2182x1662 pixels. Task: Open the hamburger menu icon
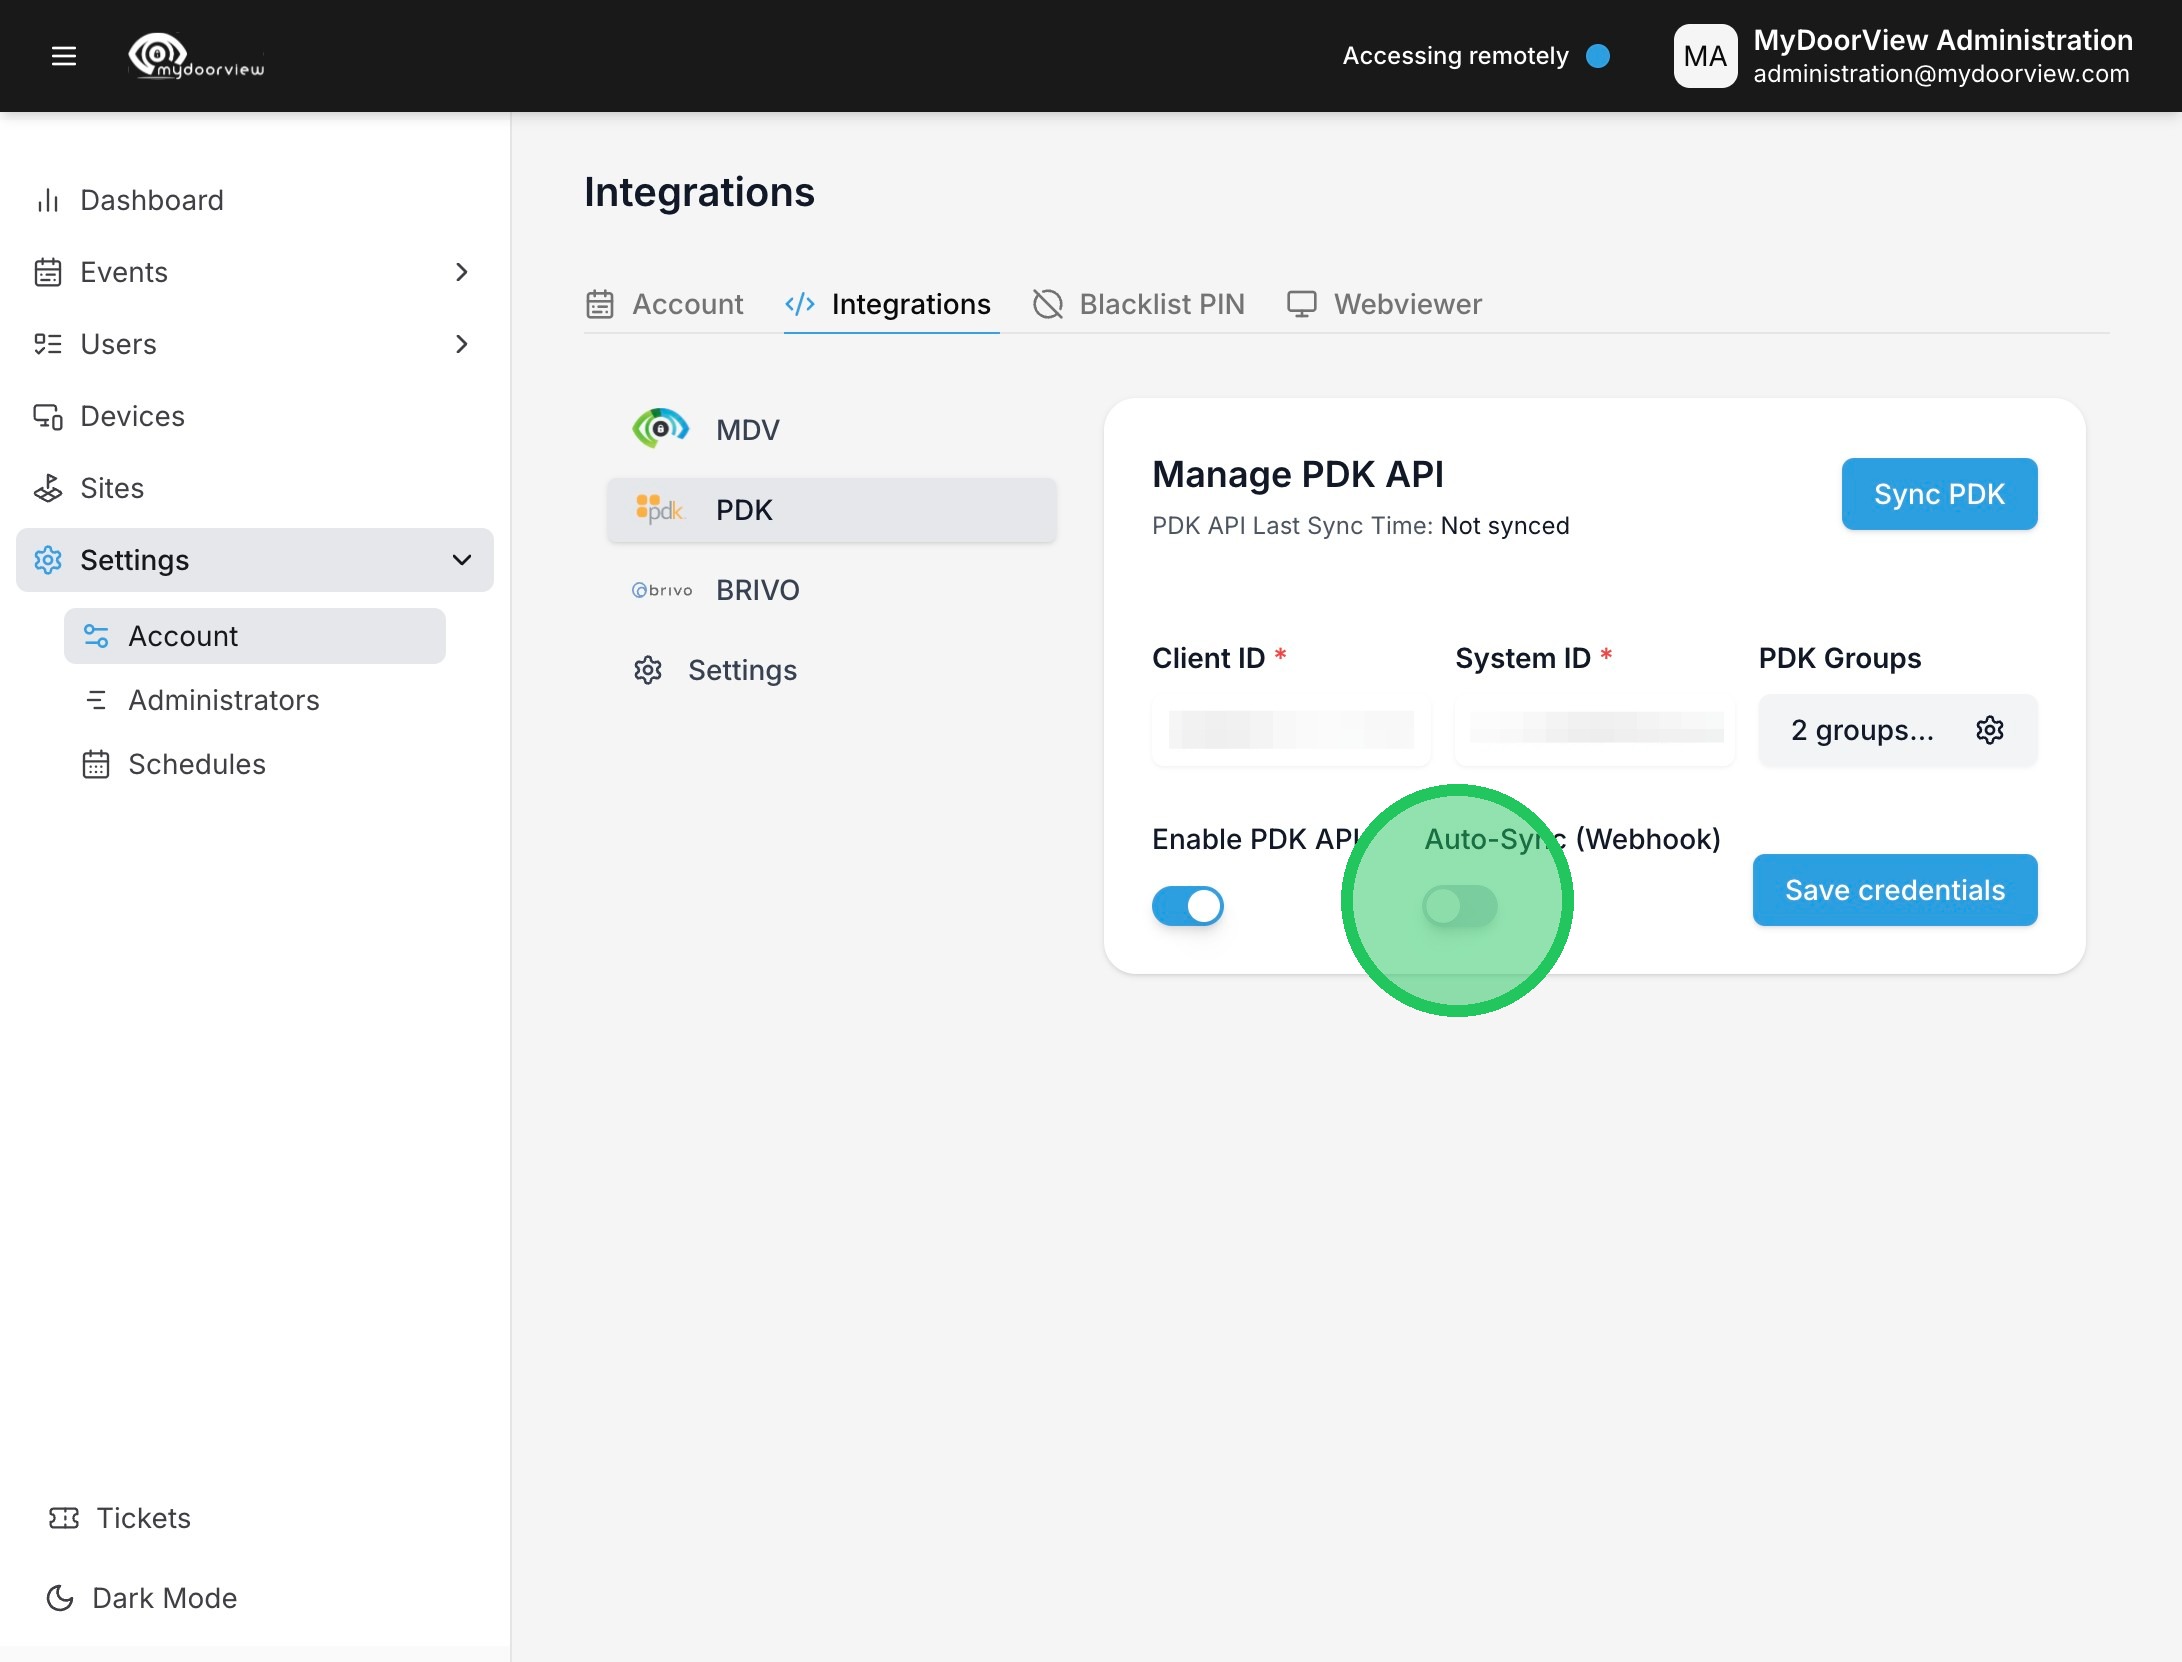[64, 56]
